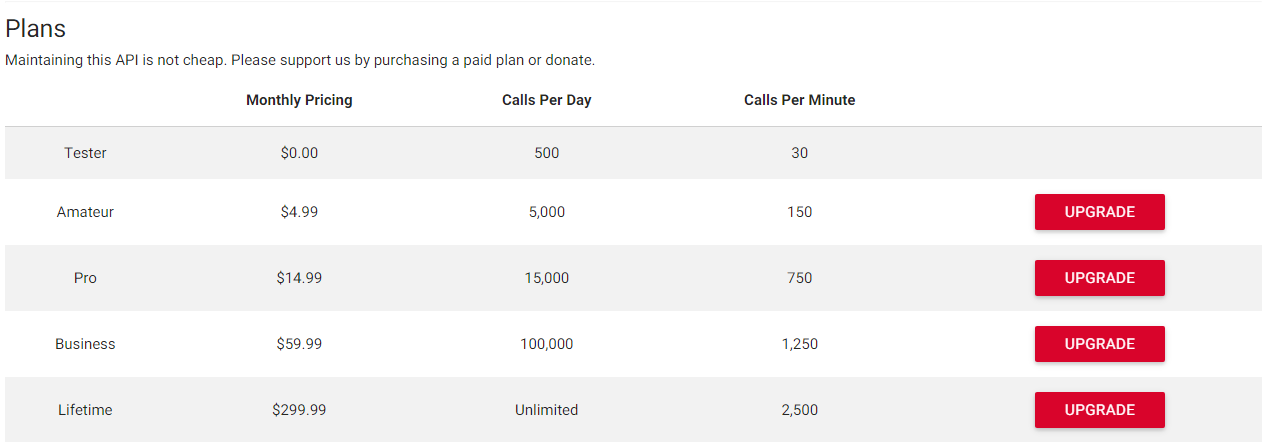Select the Lifetime plan label
Image resolution: width=1268 pixels, height=442 pixels.
click(x=85, y=410)
